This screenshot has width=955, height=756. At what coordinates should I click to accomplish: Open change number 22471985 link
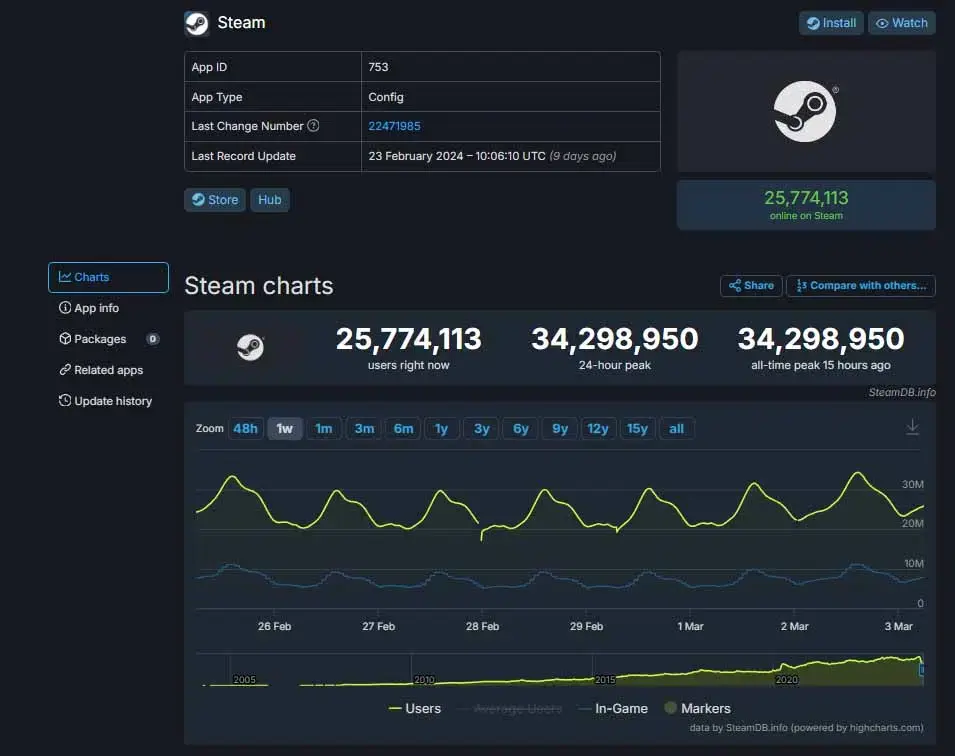[394, 126]
